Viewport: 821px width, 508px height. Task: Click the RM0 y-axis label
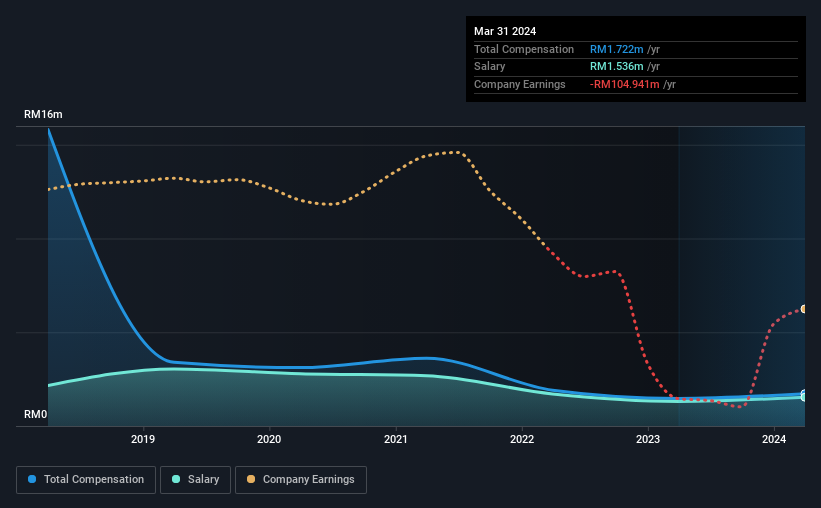tap(36, 414)
